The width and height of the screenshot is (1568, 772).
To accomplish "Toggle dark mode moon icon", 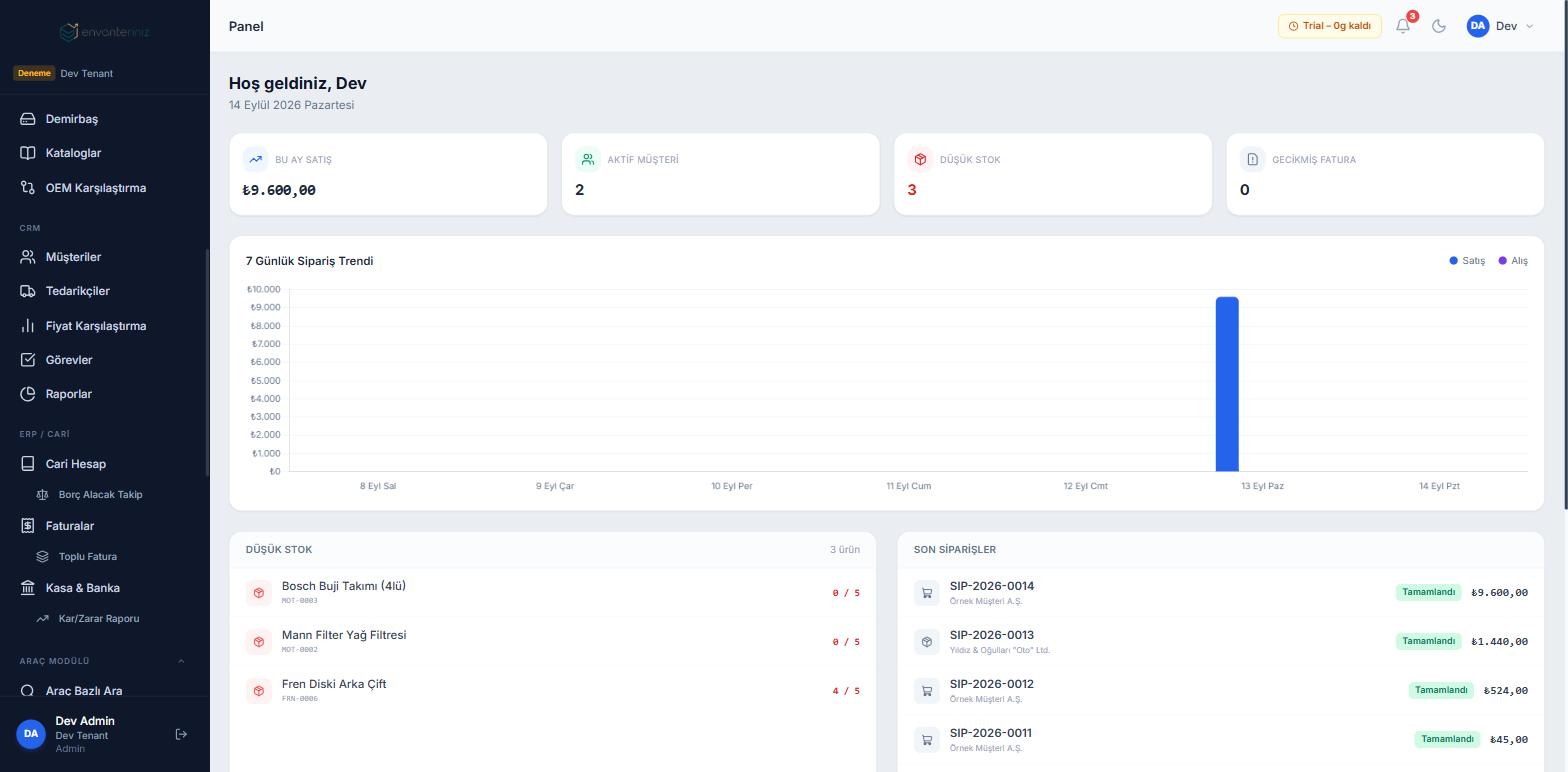I will 1439,26.
